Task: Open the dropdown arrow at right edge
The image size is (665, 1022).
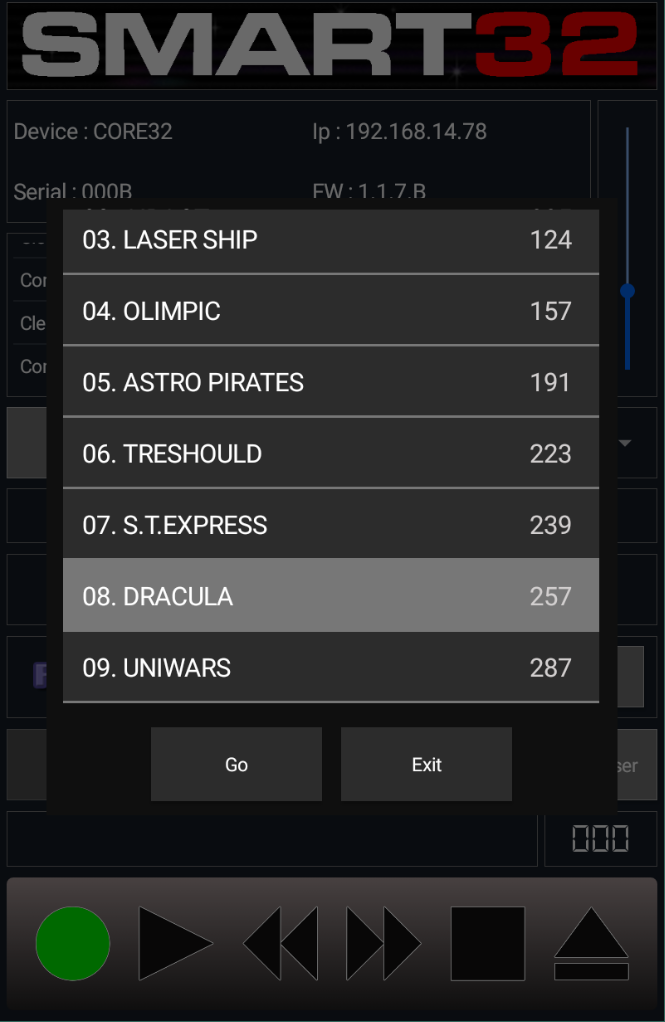Action: coord(625,443)
